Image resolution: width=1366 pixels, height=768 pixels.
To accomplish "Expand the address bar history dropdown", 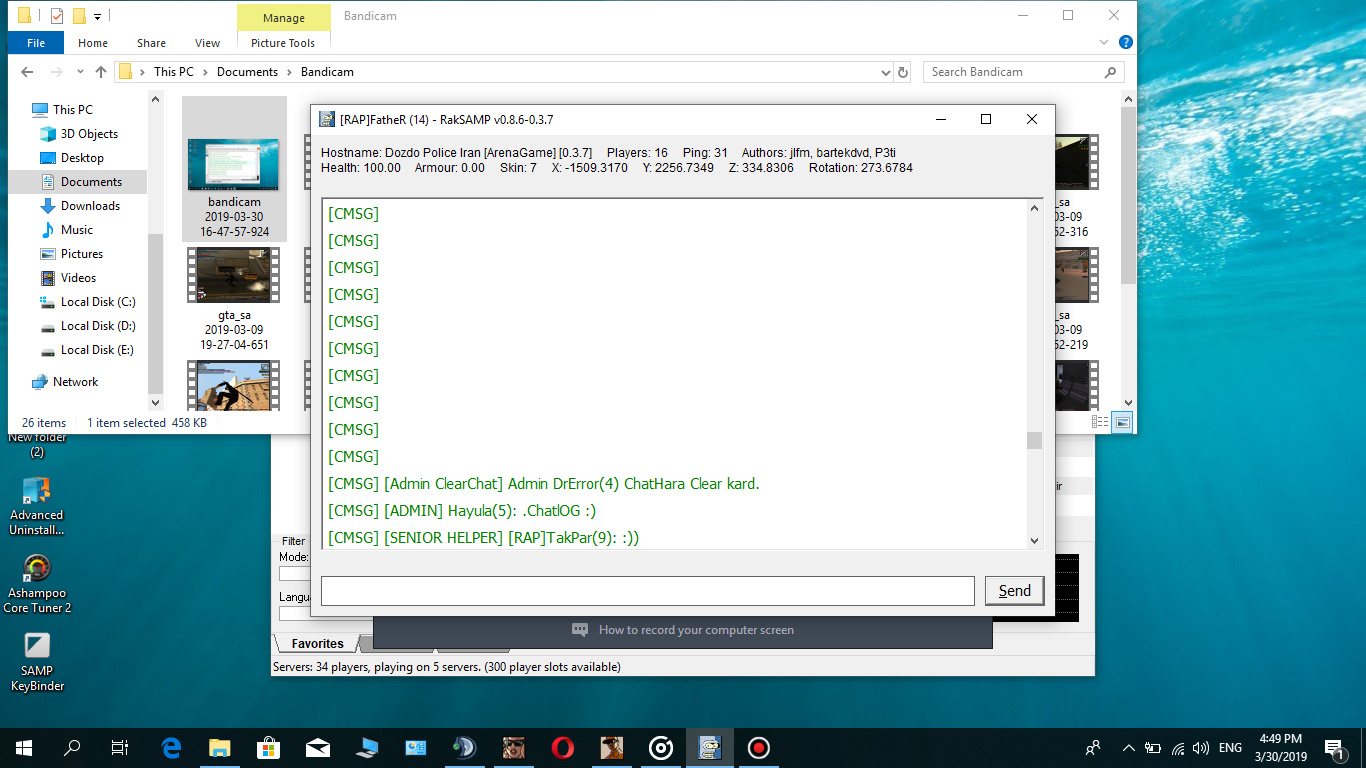I will point(885,72).
